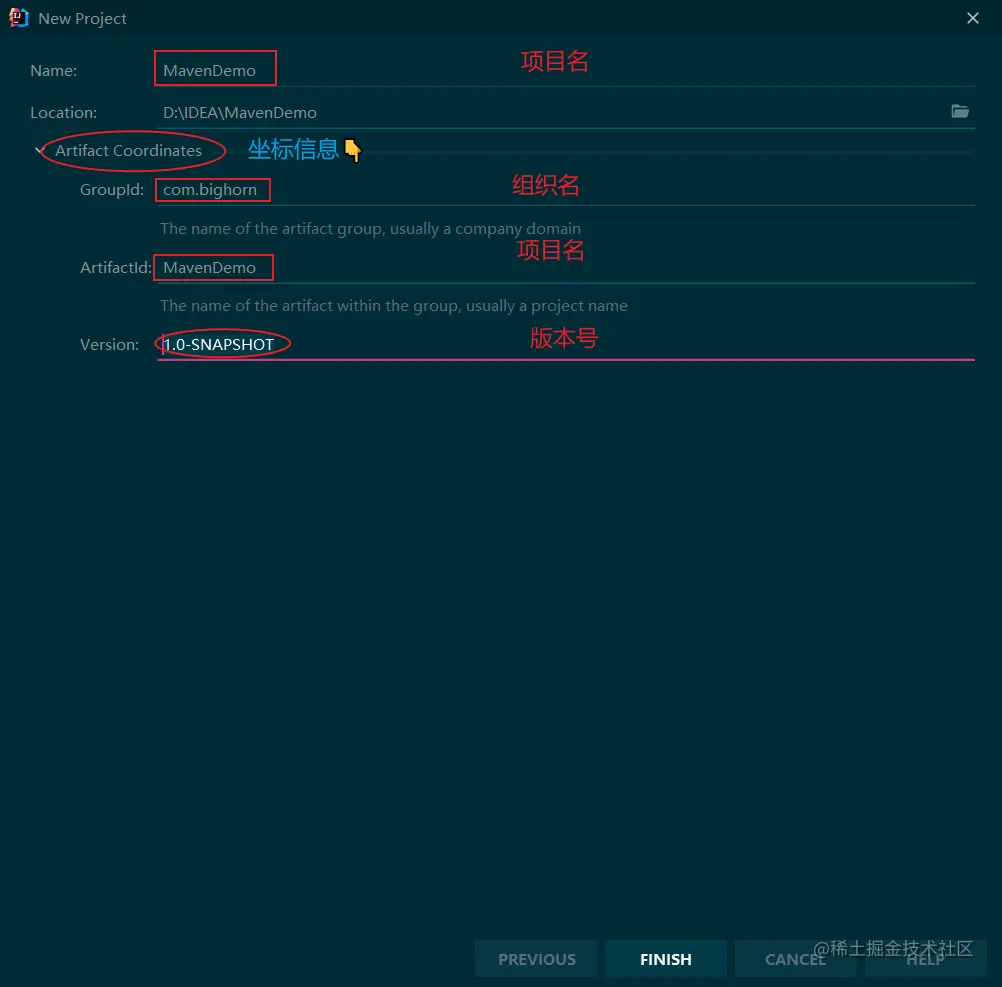Click the "Version:" label
The image size is (1002, 987).
click(109, 344)
